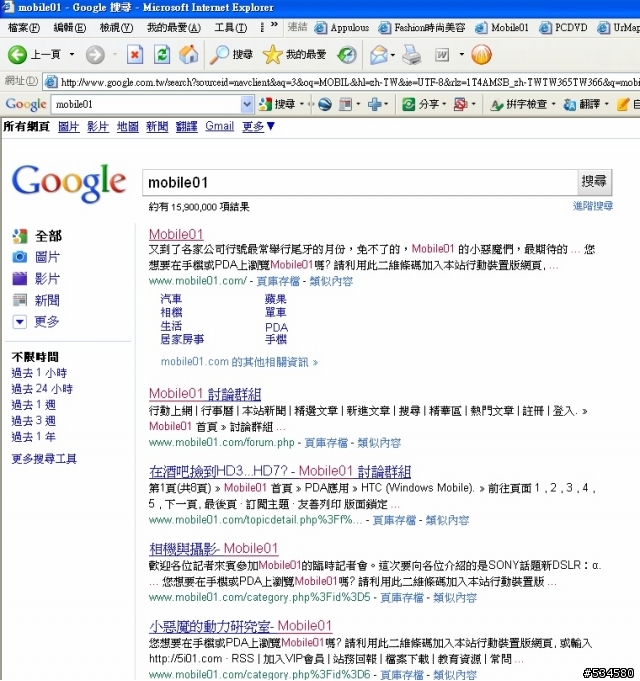Open the Back button history dropdown arrow

tap(72, 55)
